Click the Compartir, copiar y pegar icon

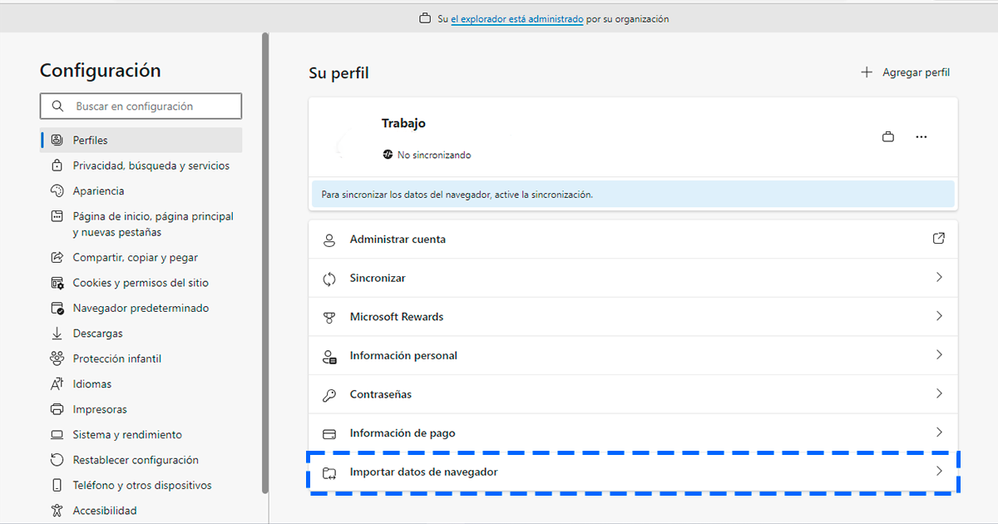tap(57, 257)
